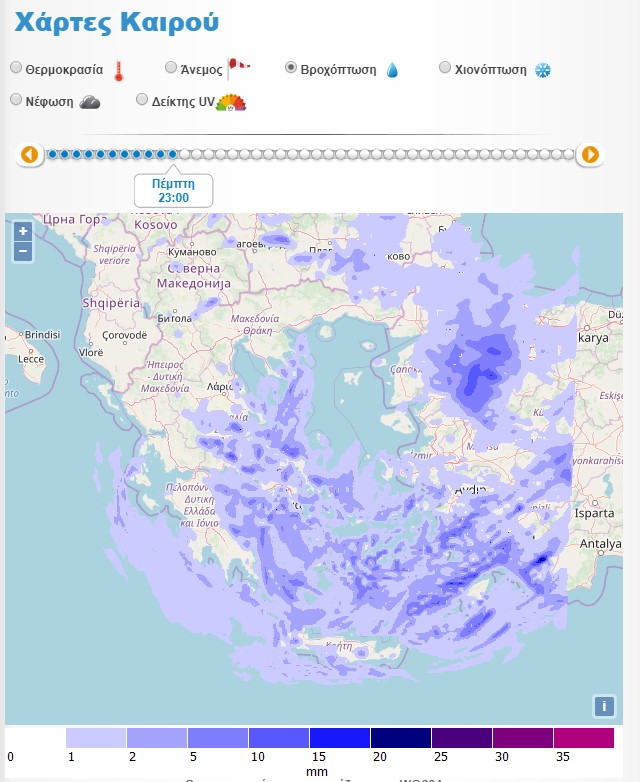Click the windsock icon next to Άνεμος
Image resolution: width=640 pixels, height=782 pixels.
(238, 68)
